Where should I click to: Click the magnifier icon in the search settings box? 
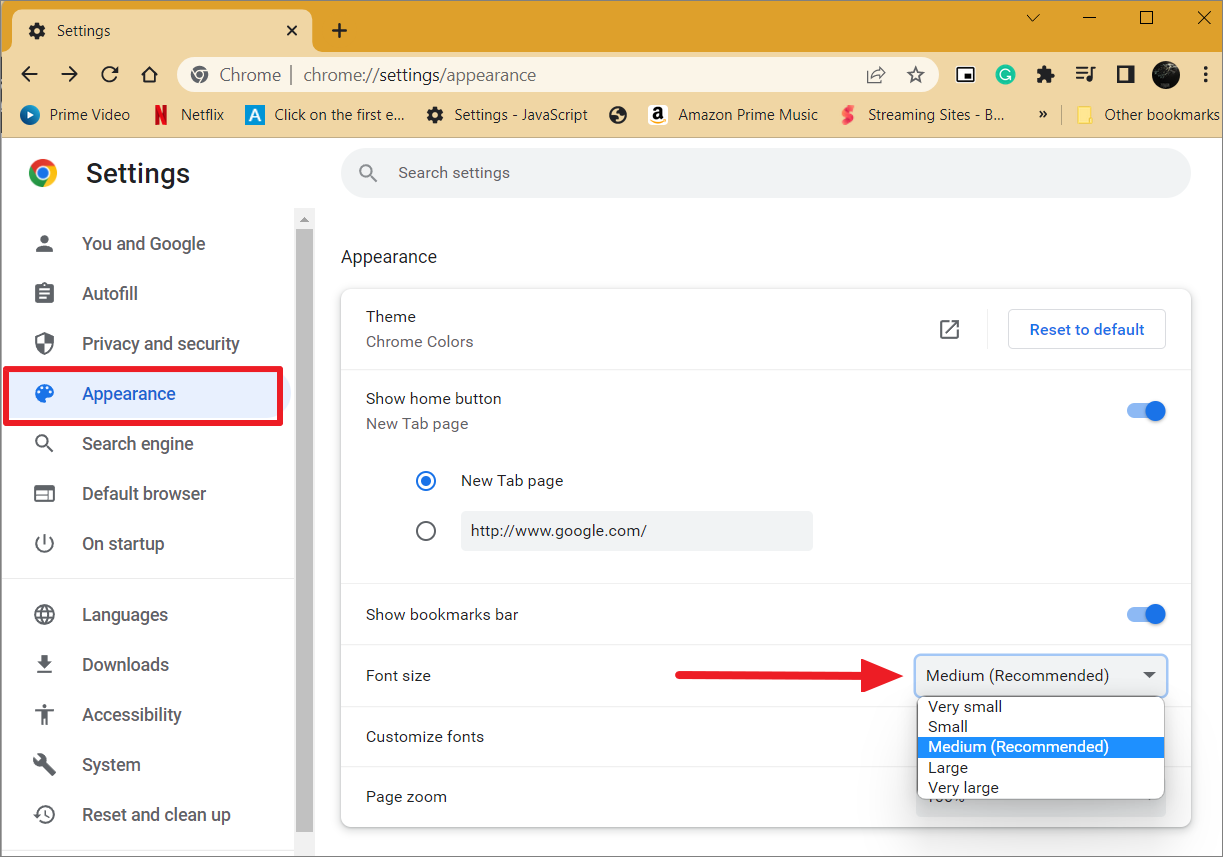pyautogui.click(x=368, y=173)
